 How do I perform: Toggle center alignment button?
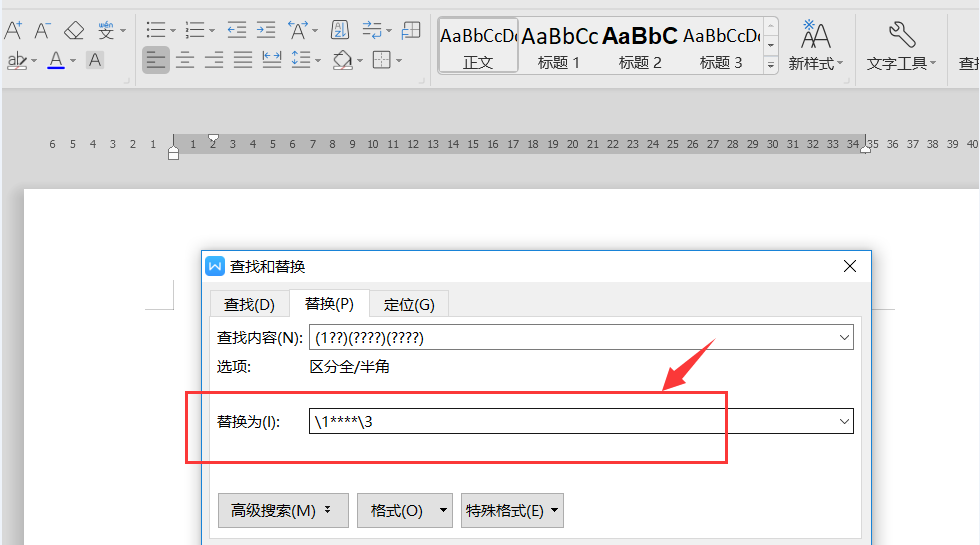(x=185, y=61)
